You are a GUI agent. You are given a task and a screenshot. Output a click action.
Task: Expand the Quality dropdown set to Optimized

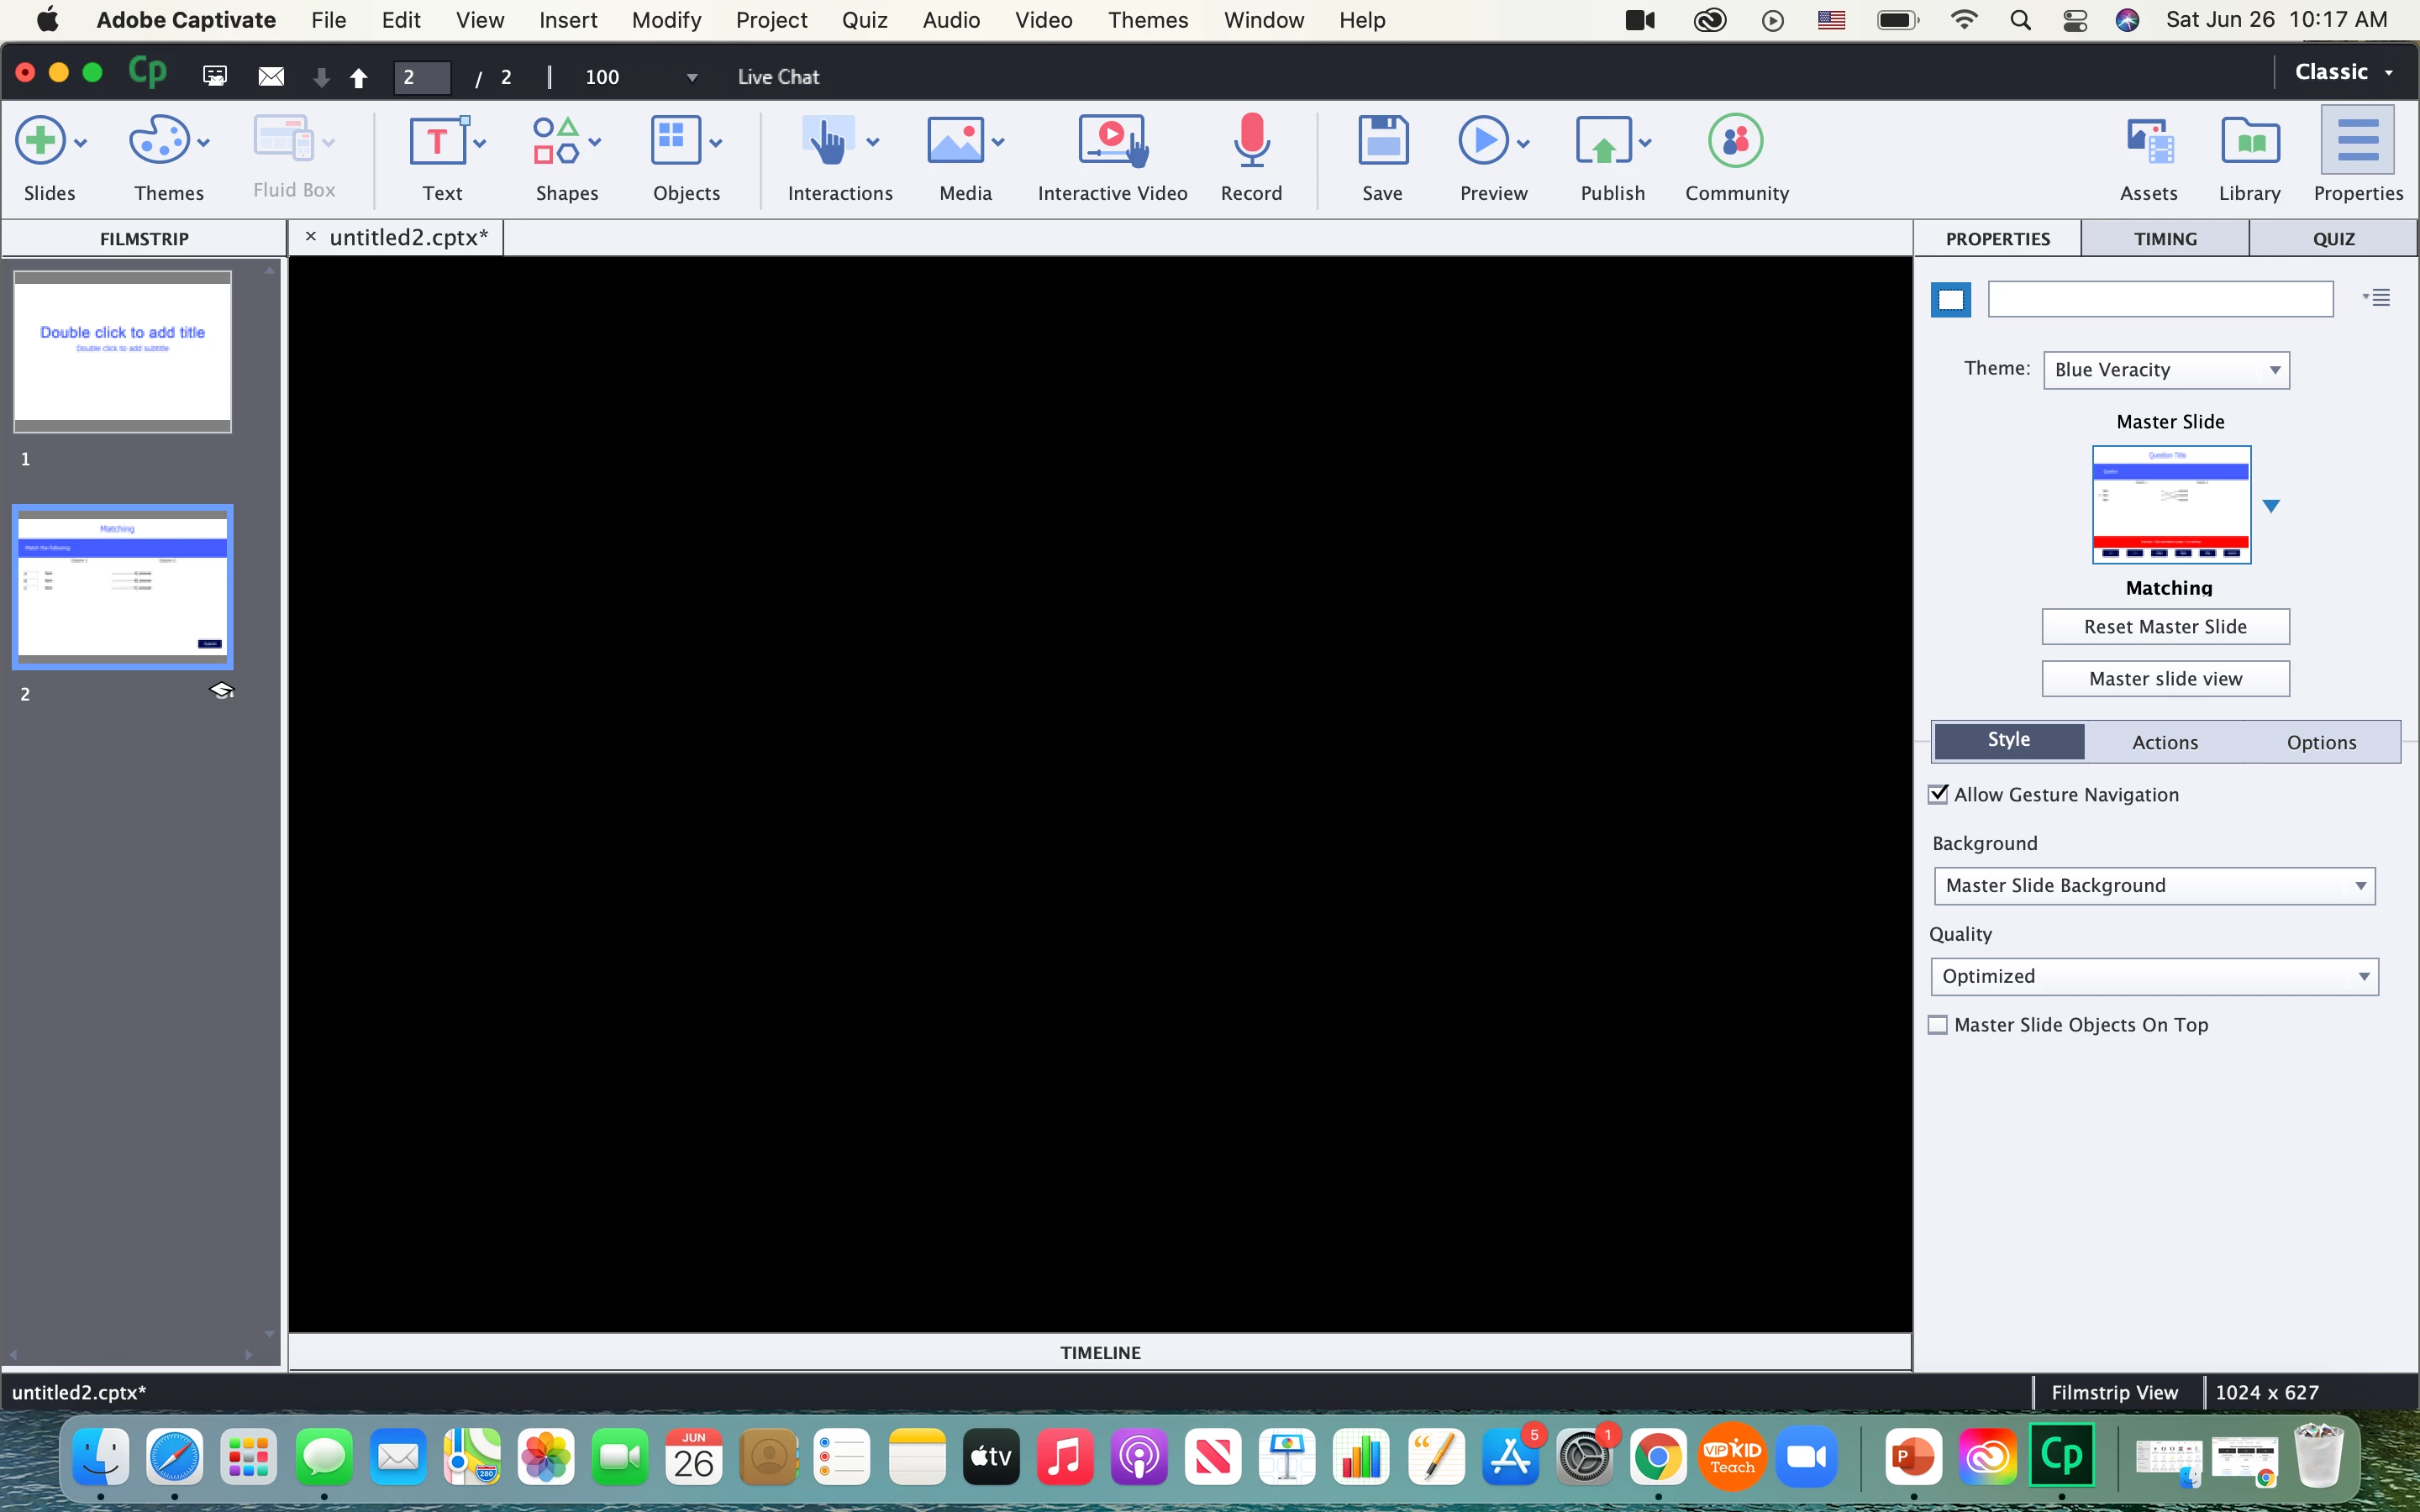tap(2153, 976)
